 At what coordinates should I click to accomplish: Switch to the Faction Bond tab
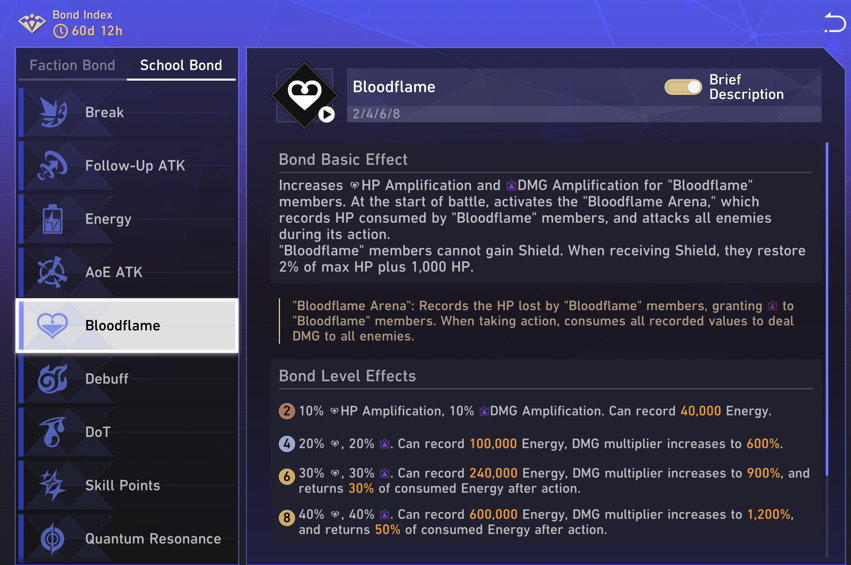coord(72,65)
